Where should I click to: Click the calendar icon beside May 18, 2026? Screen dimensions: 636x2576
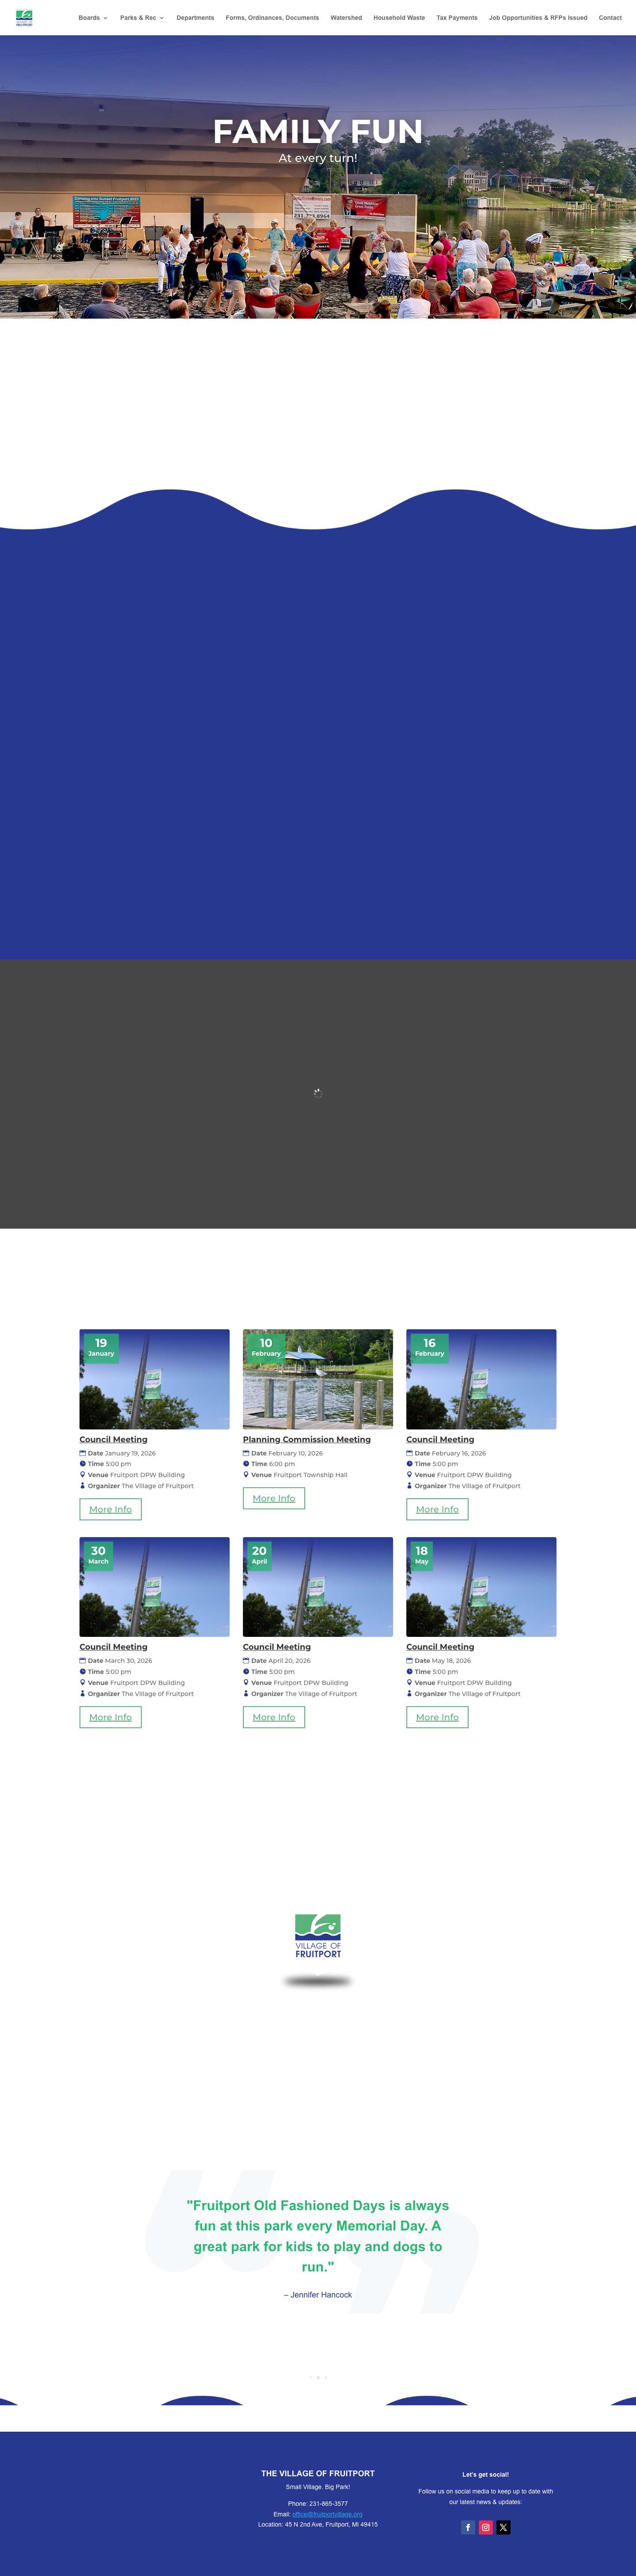tap(409, 1661)
